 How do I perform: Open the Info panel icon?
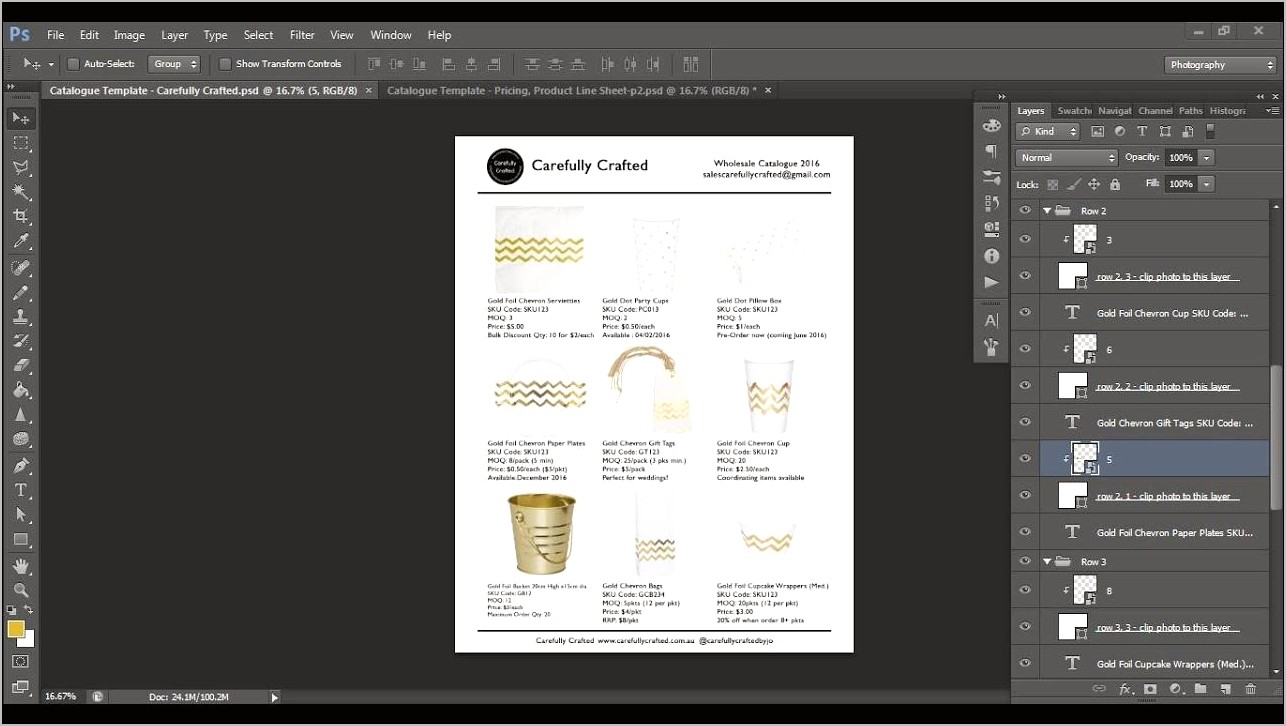point(991,256)
